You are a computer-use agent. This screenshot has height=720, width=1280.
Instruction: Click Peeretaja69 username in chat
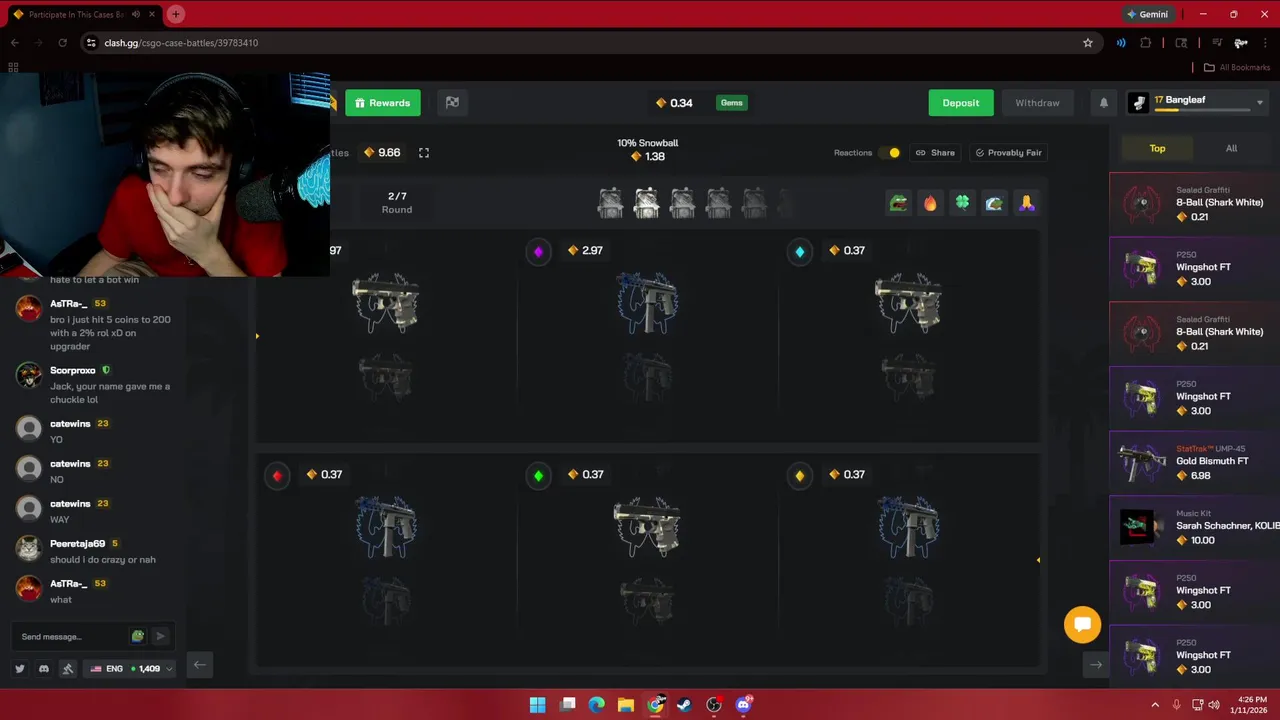pyautogui.click(x=77, y=544)
